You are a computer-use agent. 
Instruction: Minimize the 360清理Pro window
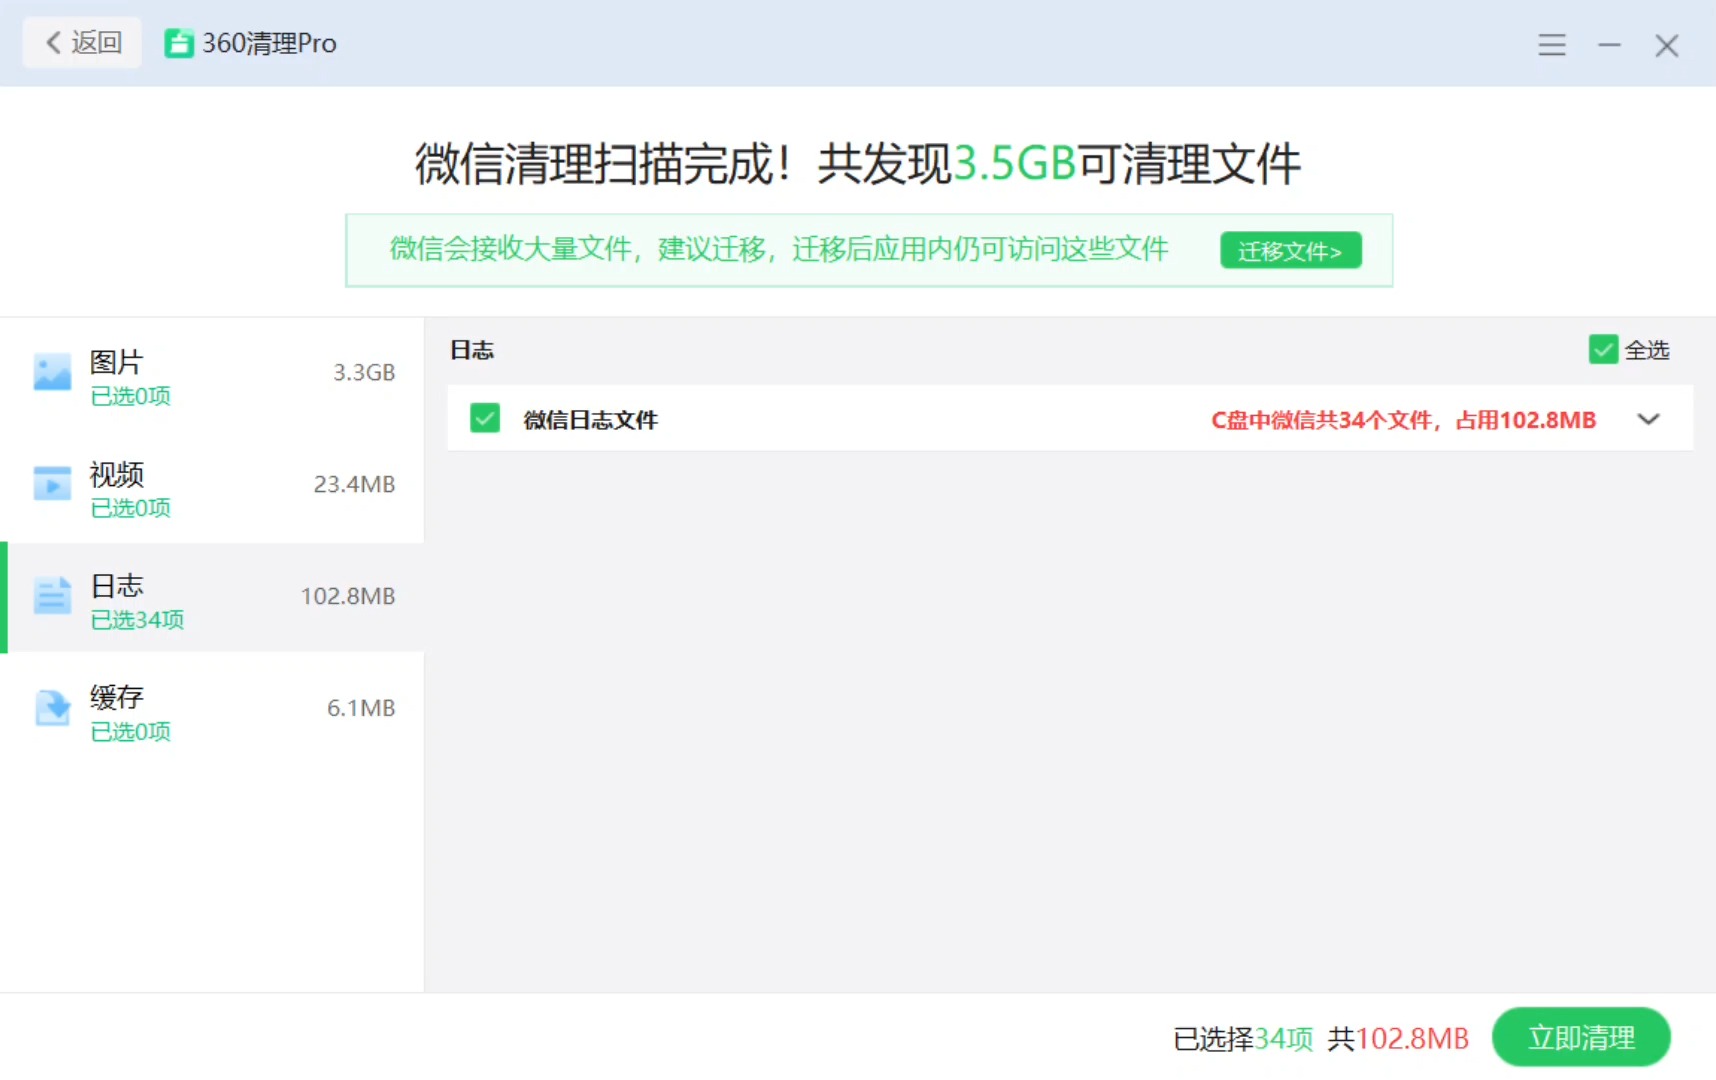(1609, 45)
